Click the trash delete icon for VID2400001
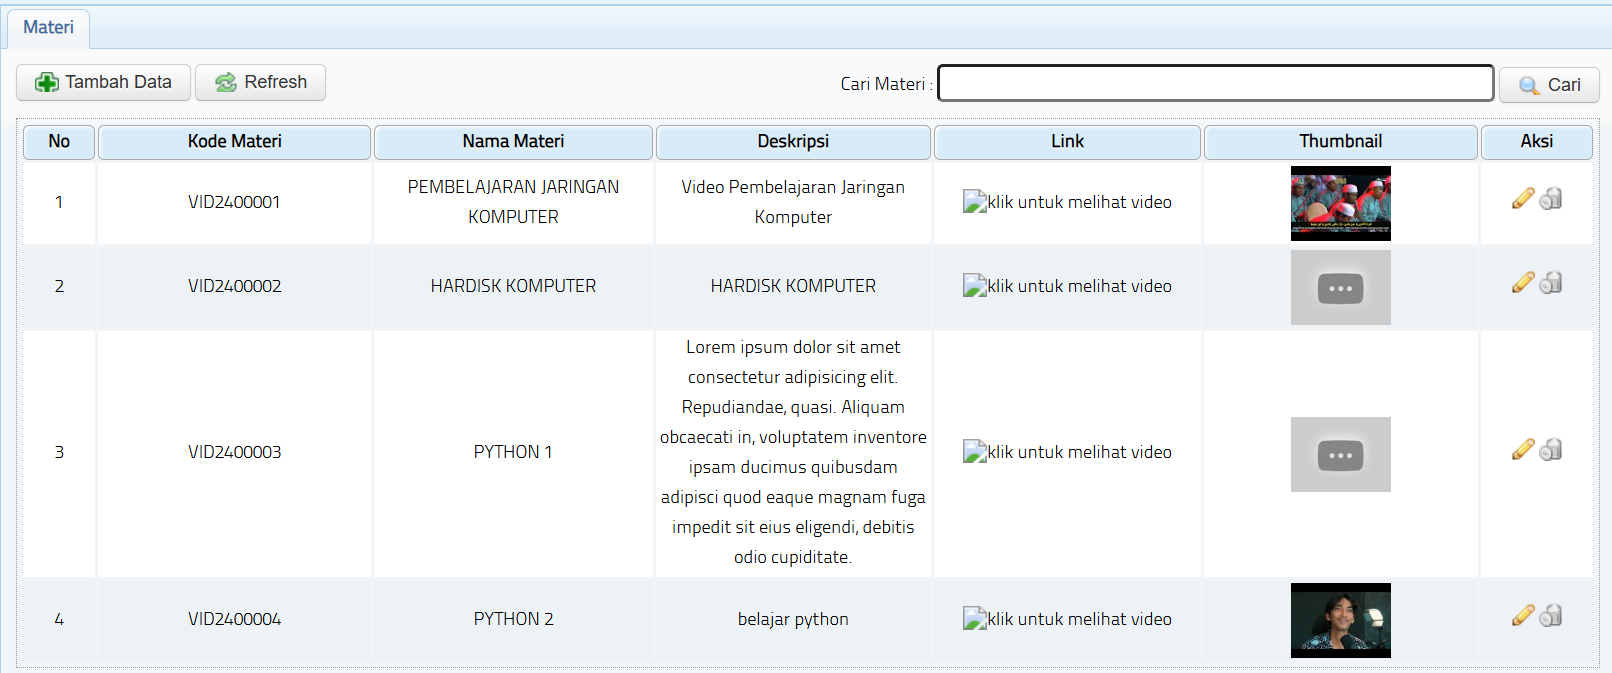 point(1551,199)
